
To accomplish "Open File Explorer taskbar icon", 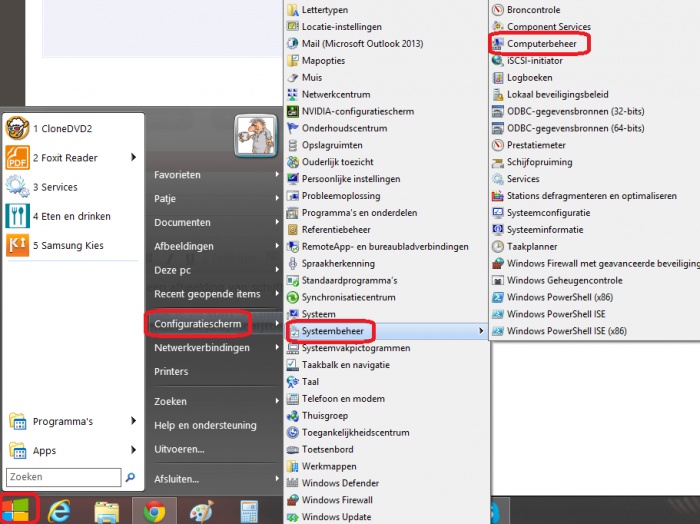I will [106, 512].
